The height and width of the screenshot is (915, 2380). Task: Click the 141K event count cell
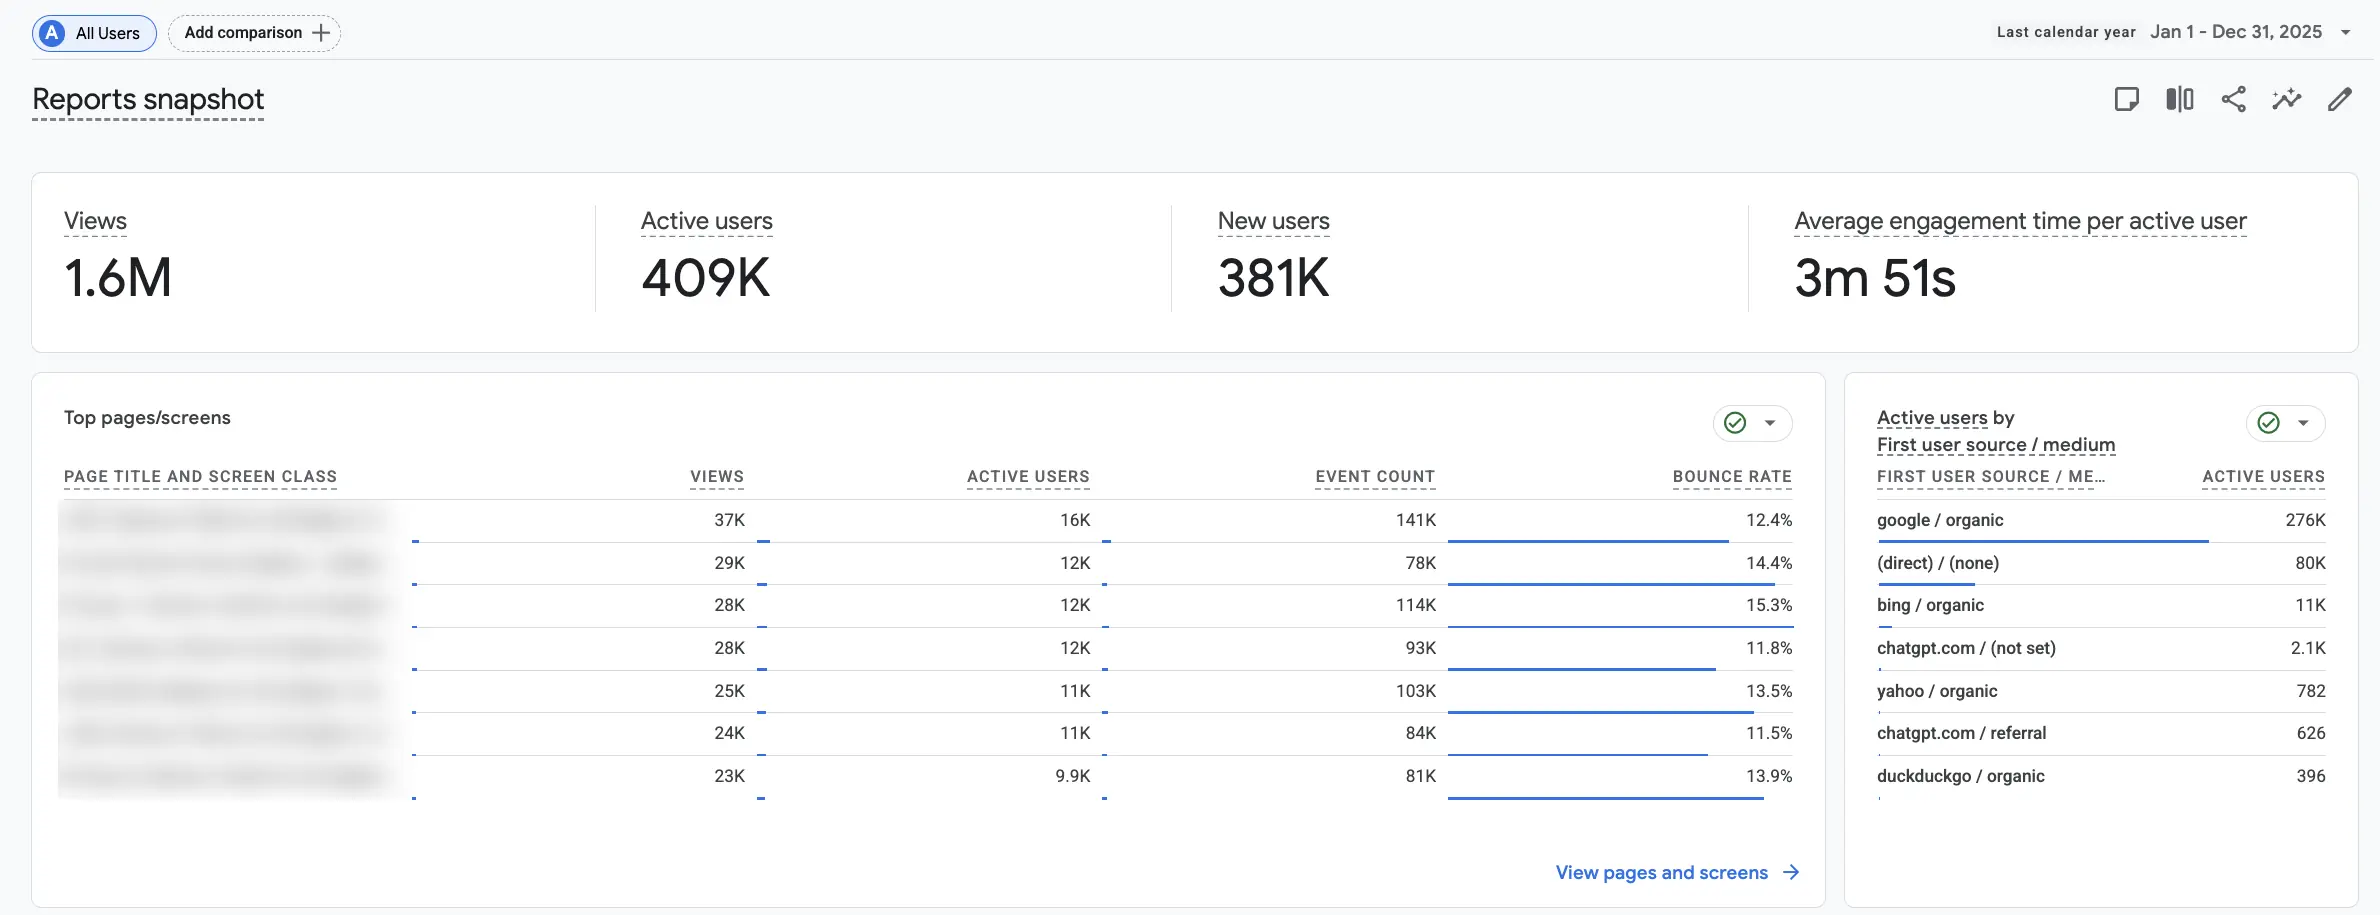click(x=1415, y=520)
